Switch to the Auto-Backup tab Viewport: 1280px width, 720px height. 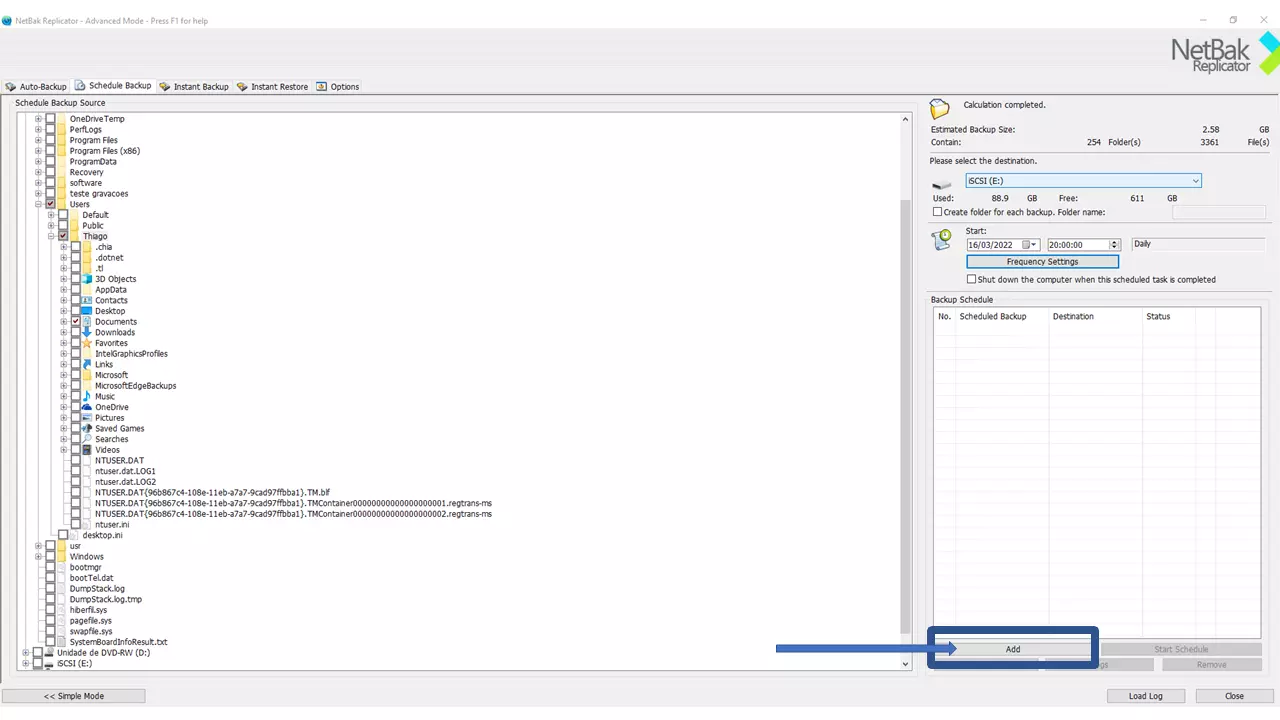(x=36, y=87)
